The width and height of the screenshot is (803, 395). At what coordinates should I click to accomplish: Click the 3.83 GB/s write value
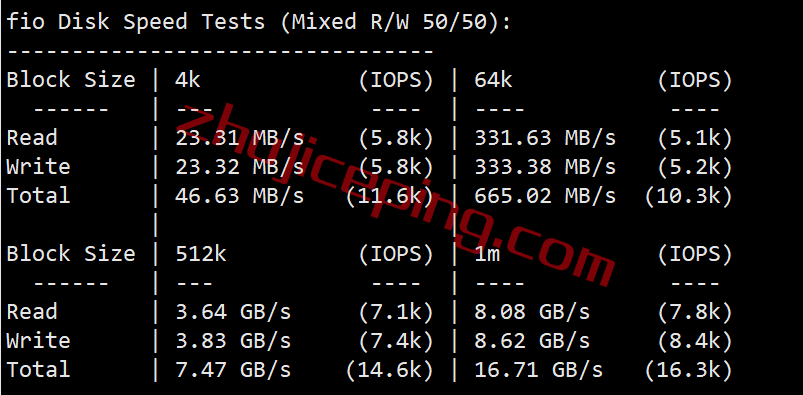(233, 341)
